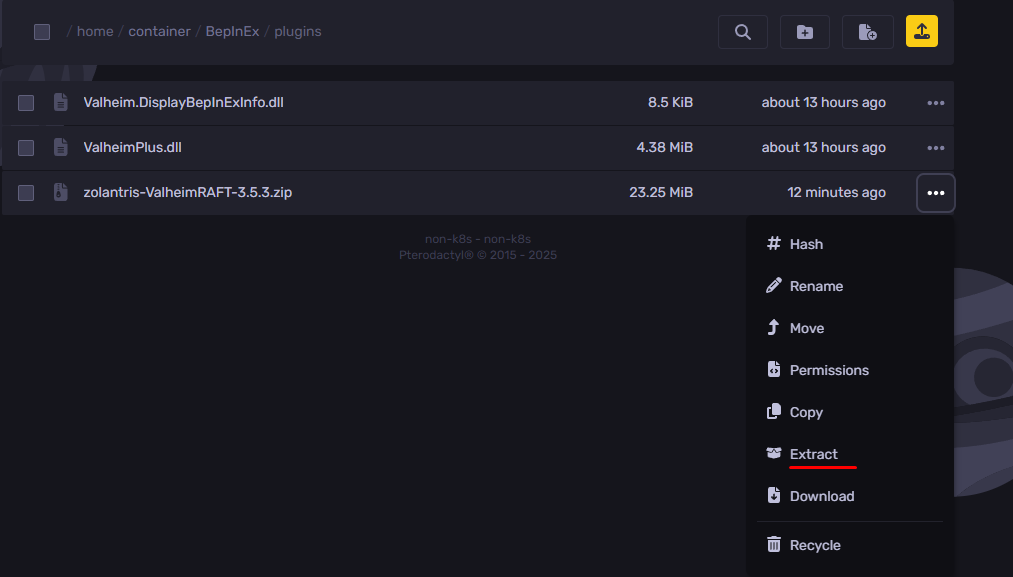The image size is (1013, 577).
Task: Toggle the select-all files checkbox
Action: point(42,32)
